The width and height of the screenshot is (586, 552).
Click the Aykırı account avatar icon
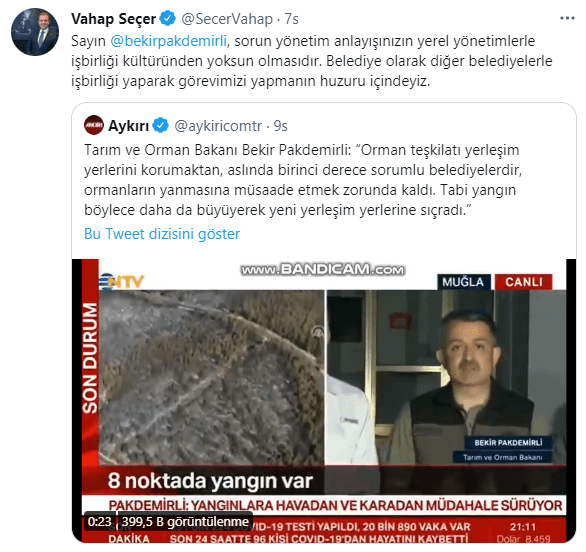(93, 125)
